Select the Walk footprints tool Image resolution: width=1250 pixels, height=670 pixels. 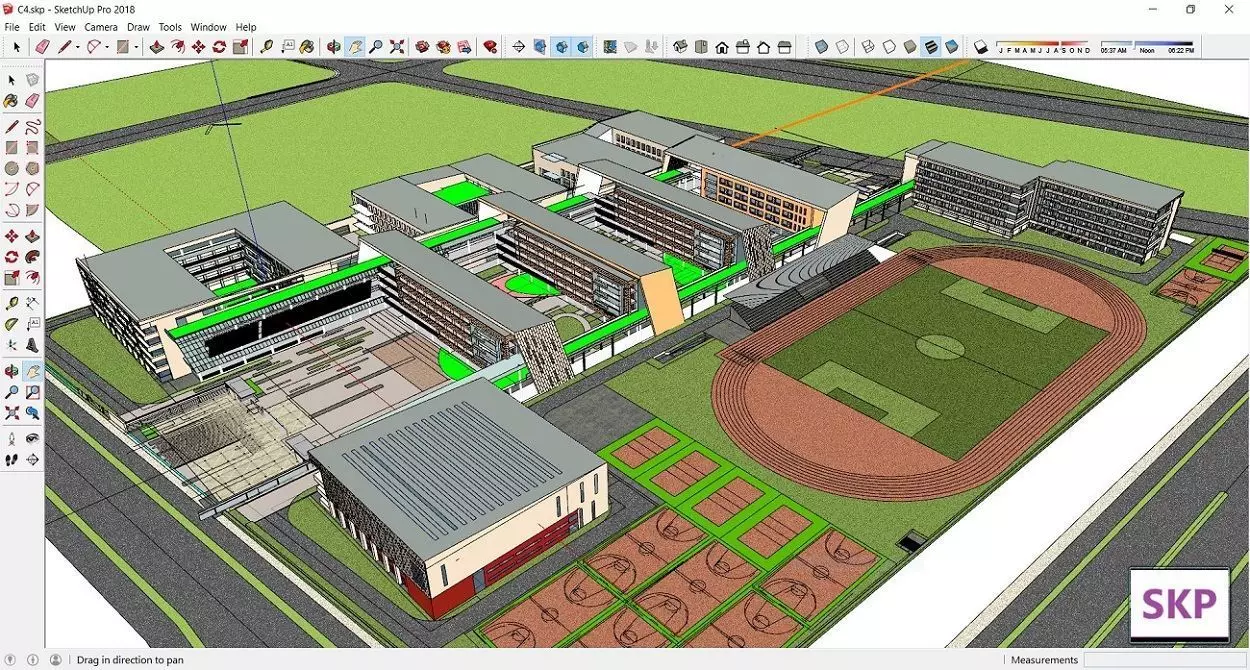pyautogui.click(x=11, y=459)
